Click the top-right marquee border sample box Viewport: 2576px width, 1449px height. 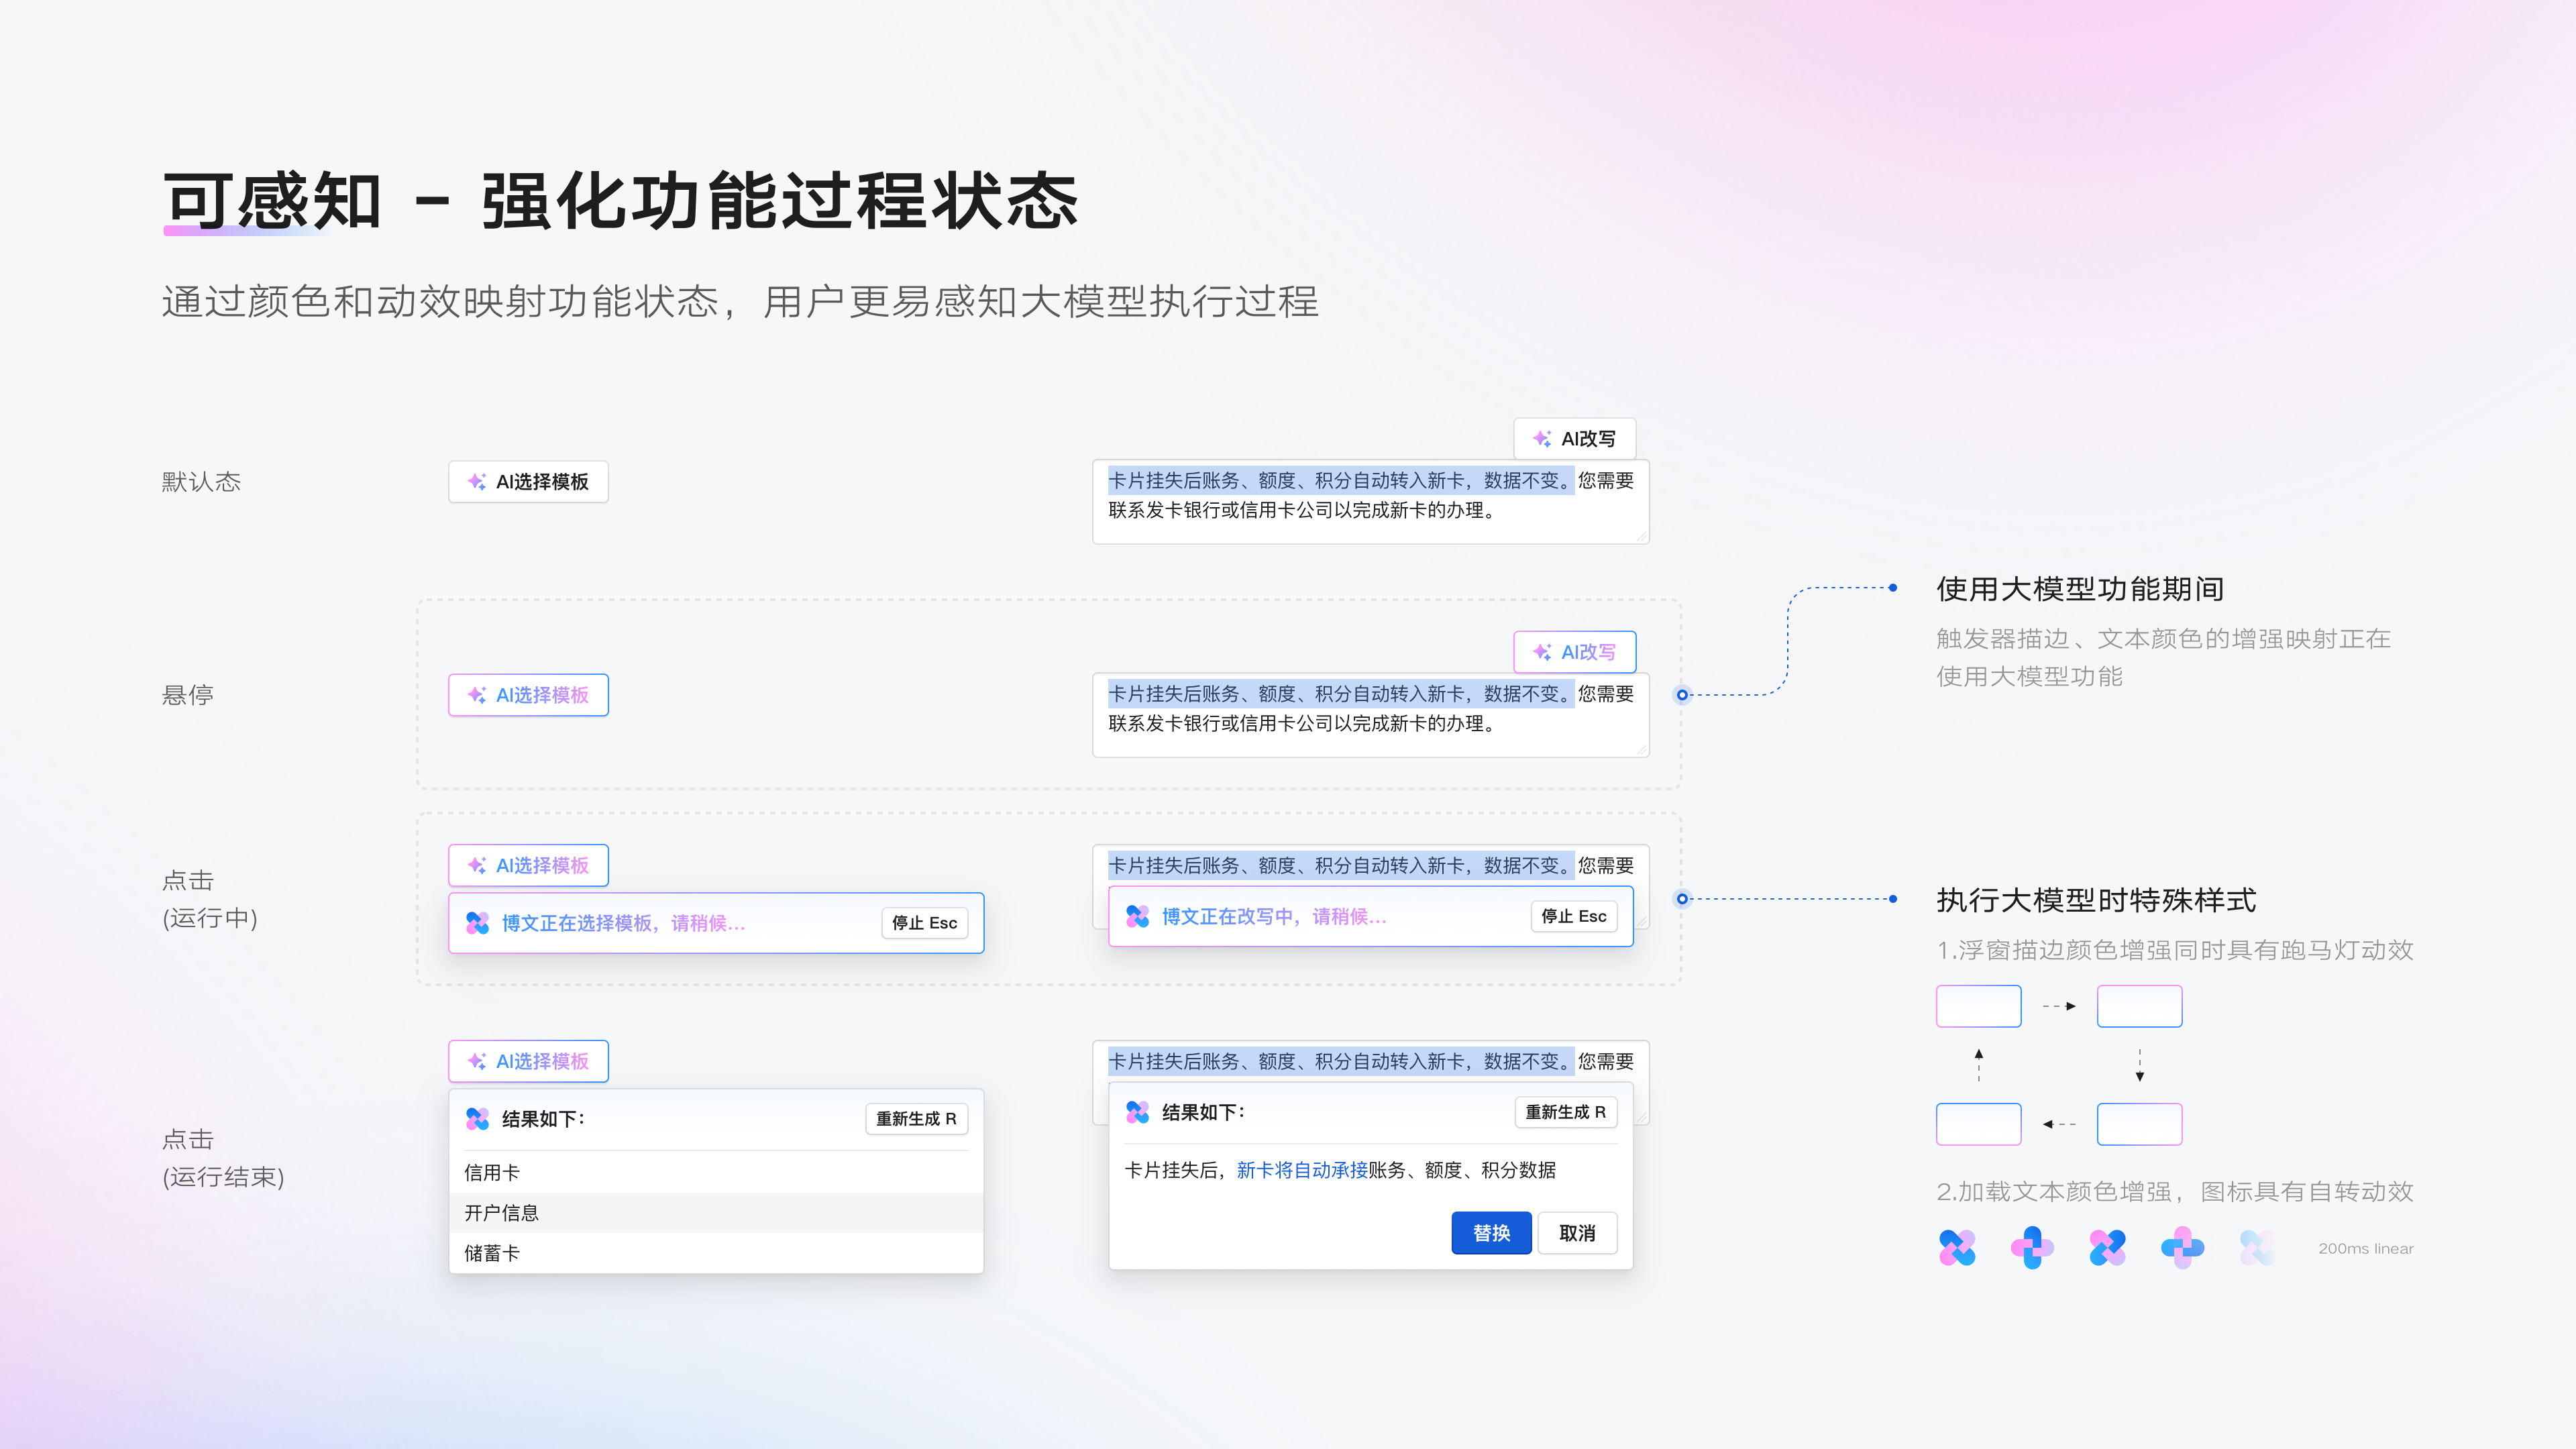point(2139,1006)
